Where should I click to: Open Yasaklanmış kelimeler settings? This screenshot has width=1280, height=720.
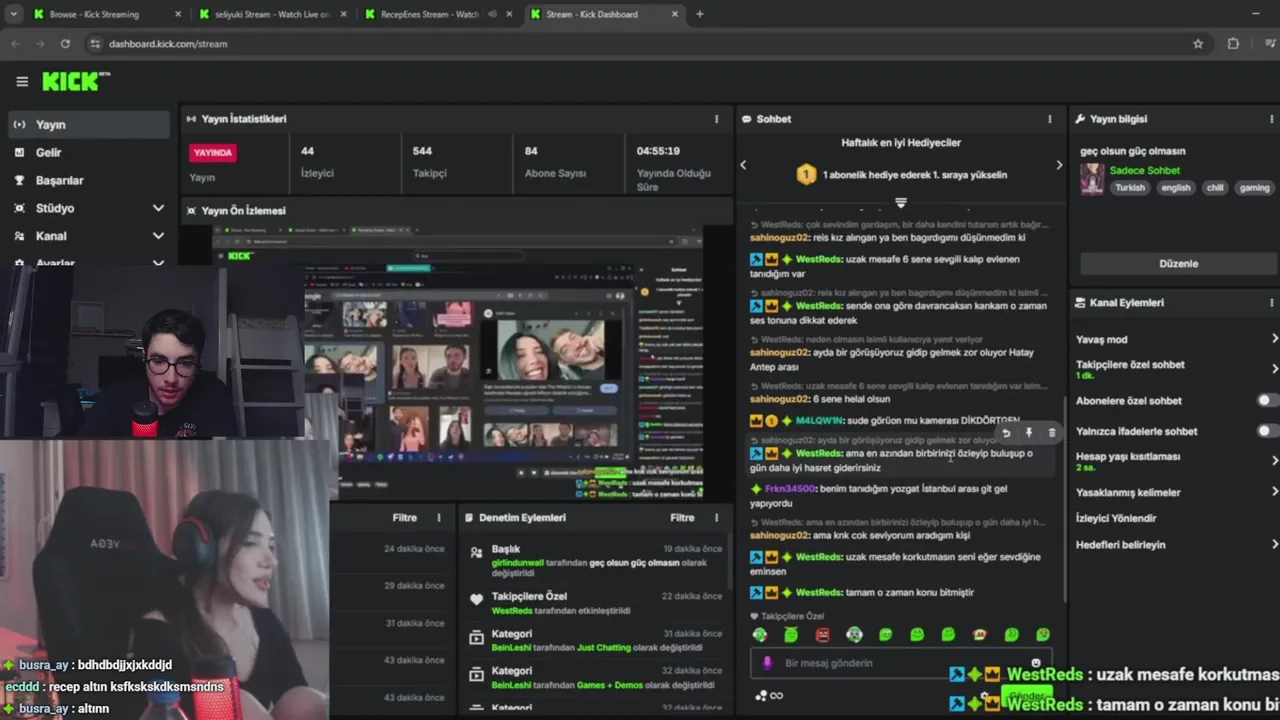coord(1177,492)
